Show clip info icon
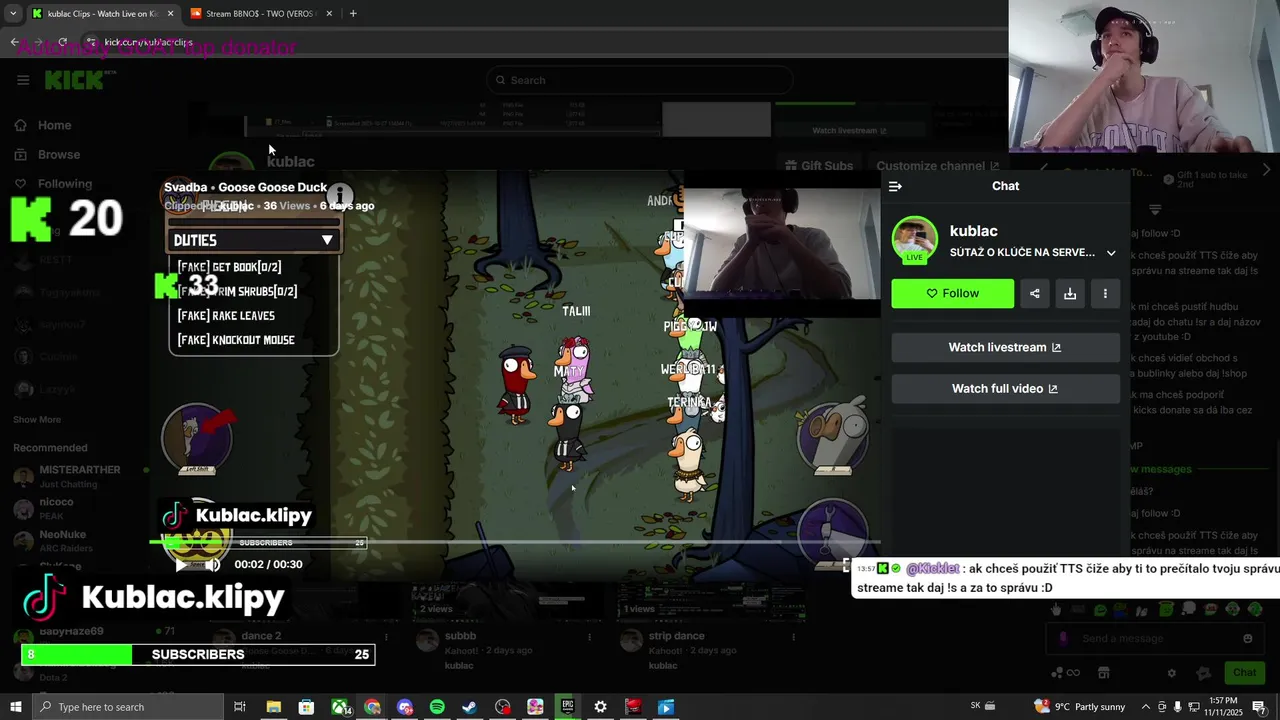1280x720 pixels. [x=340, y=196]
